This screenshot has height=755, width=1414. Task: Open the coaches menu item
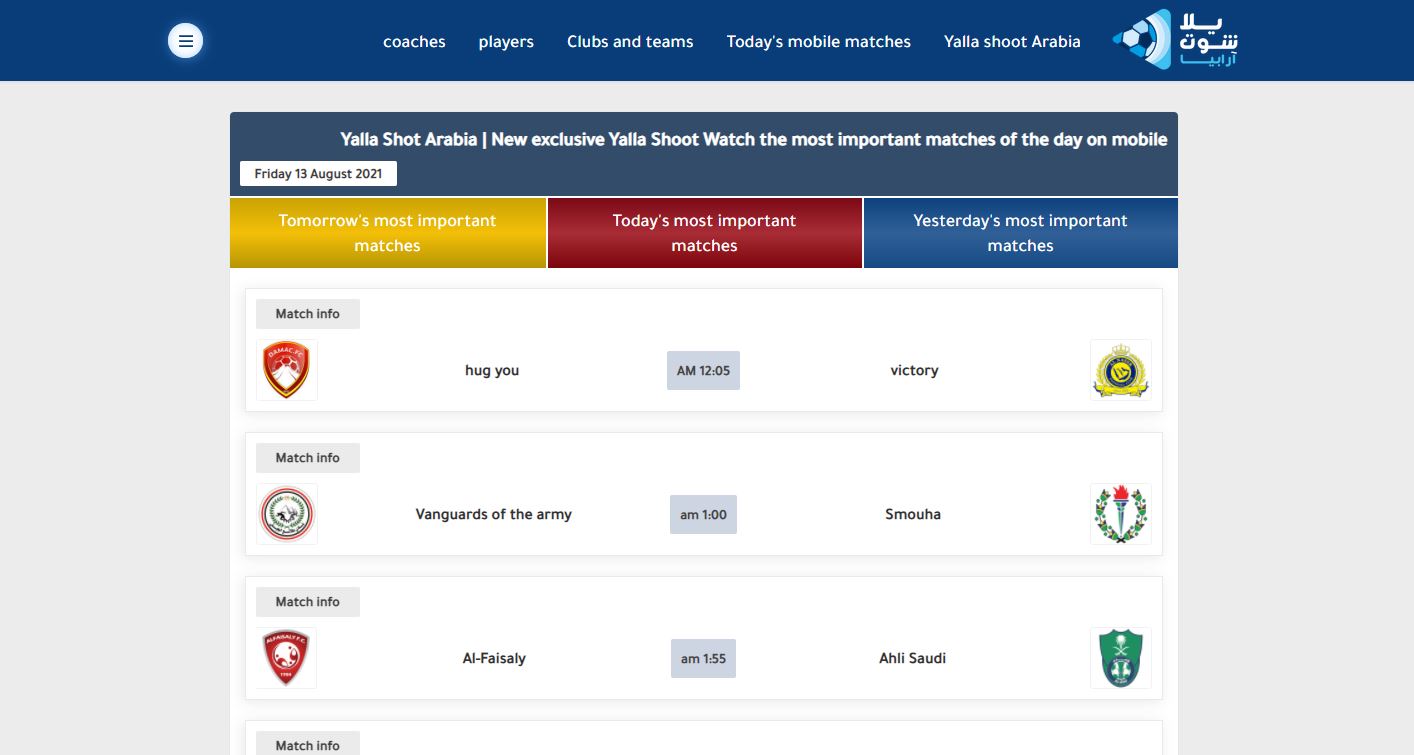point(414,42)
